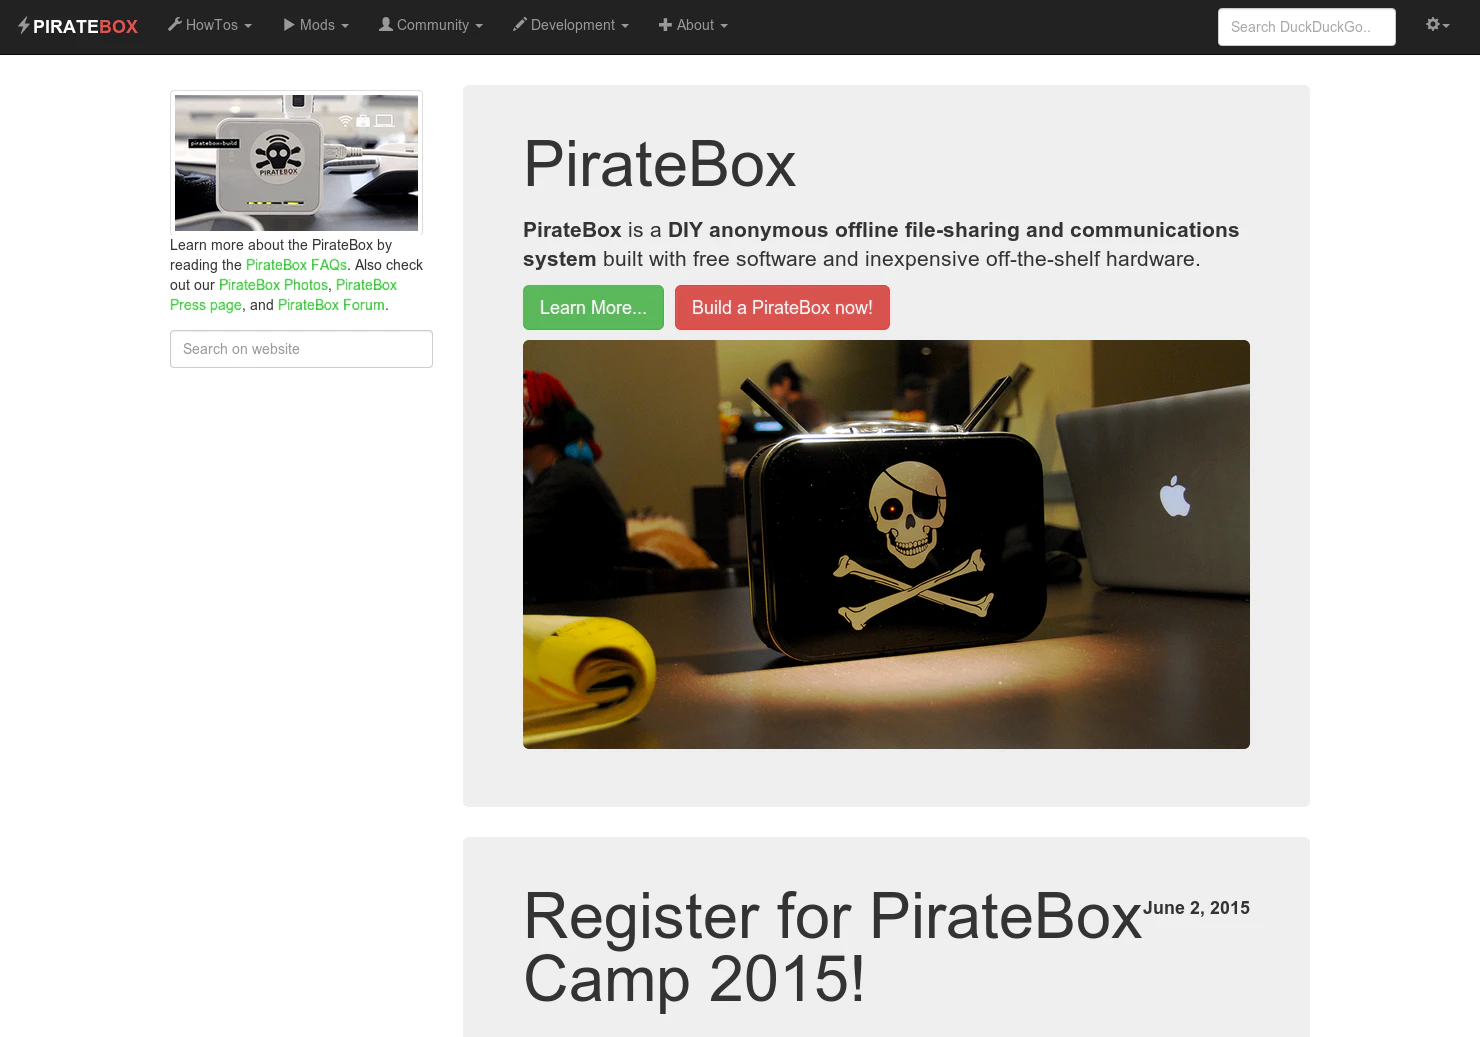Open the Community dropdown menu
The image size is (1480, 1037).
[x=430, y=25]
